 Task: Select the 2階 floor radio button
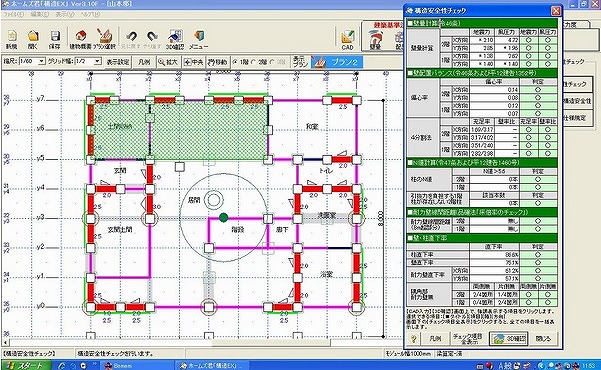click(254, 62)
